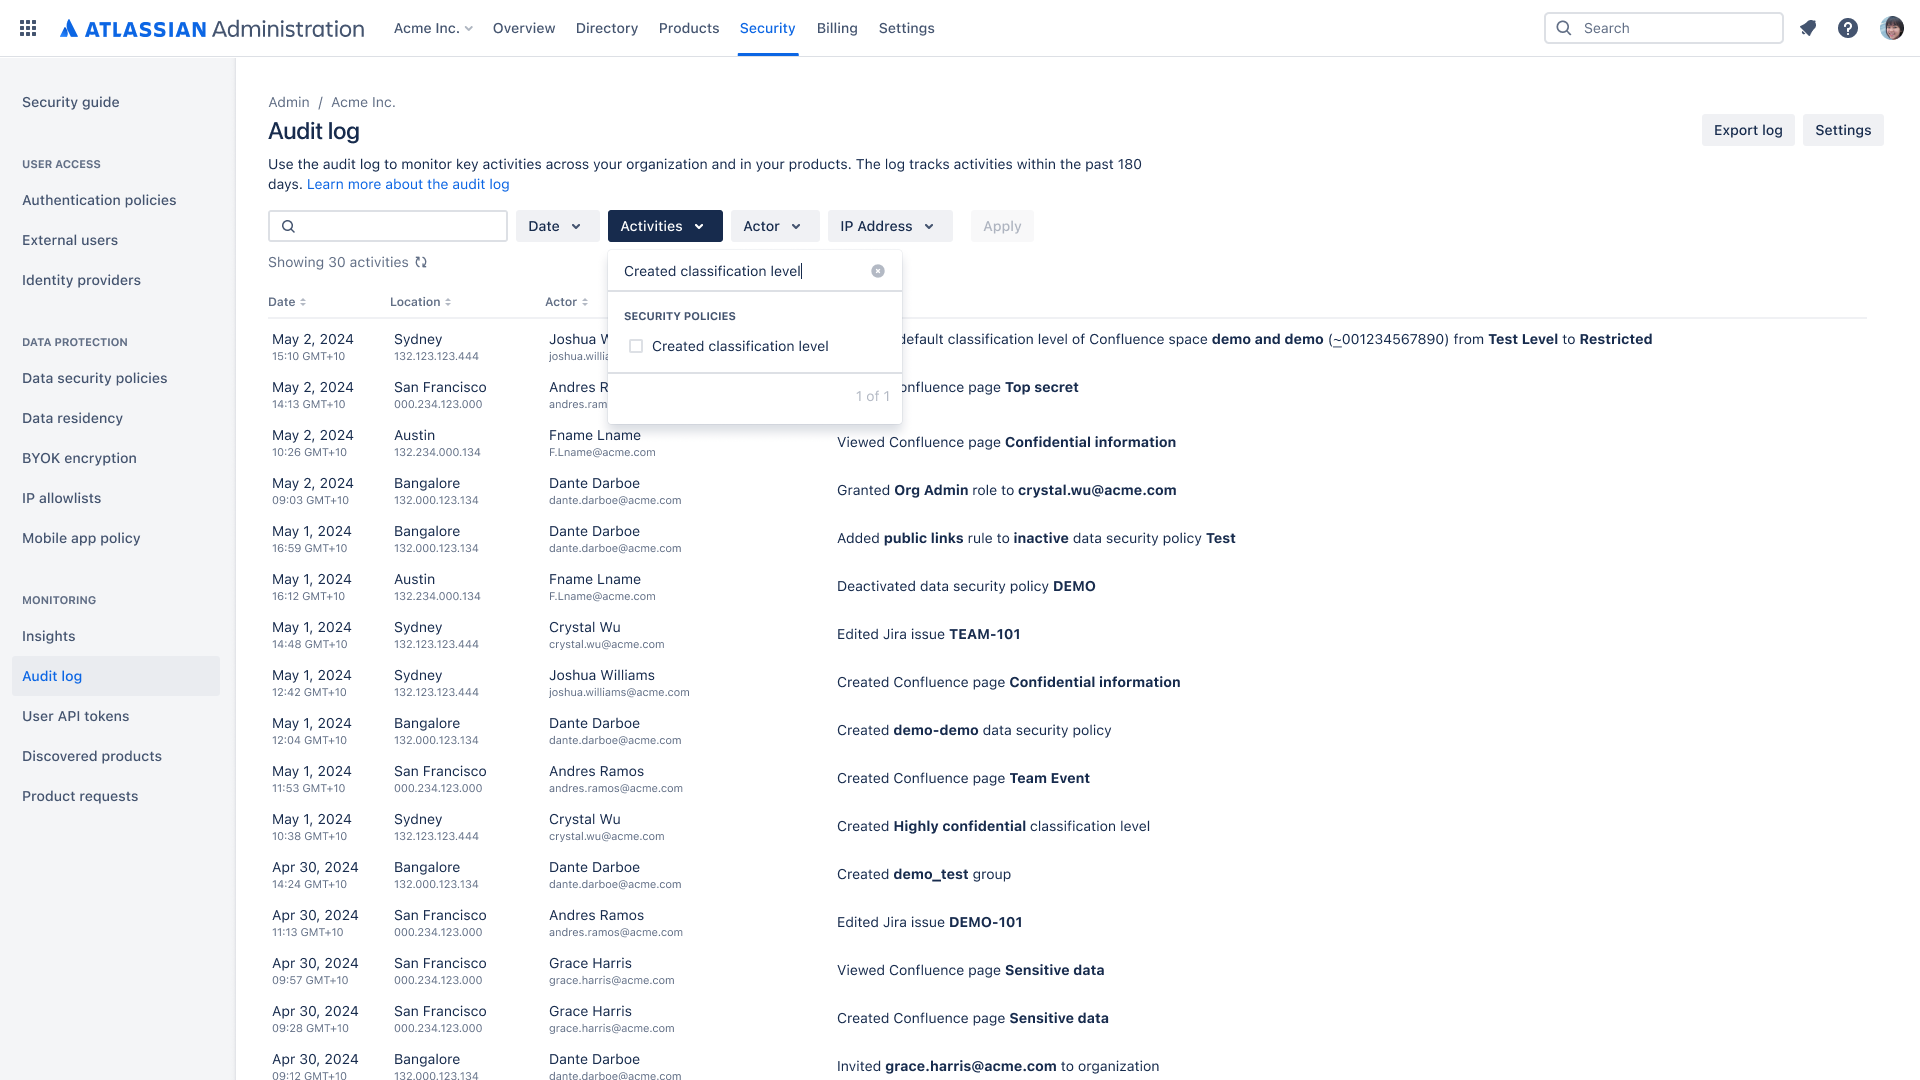Check the Created classification level checkbox
This screenshot has height=1080, width=1920.
coord(636,346)
